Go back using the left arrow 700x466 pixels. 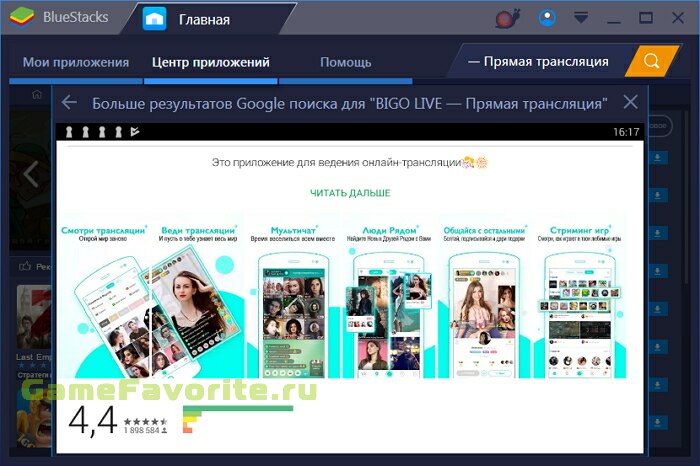point(69,103)
